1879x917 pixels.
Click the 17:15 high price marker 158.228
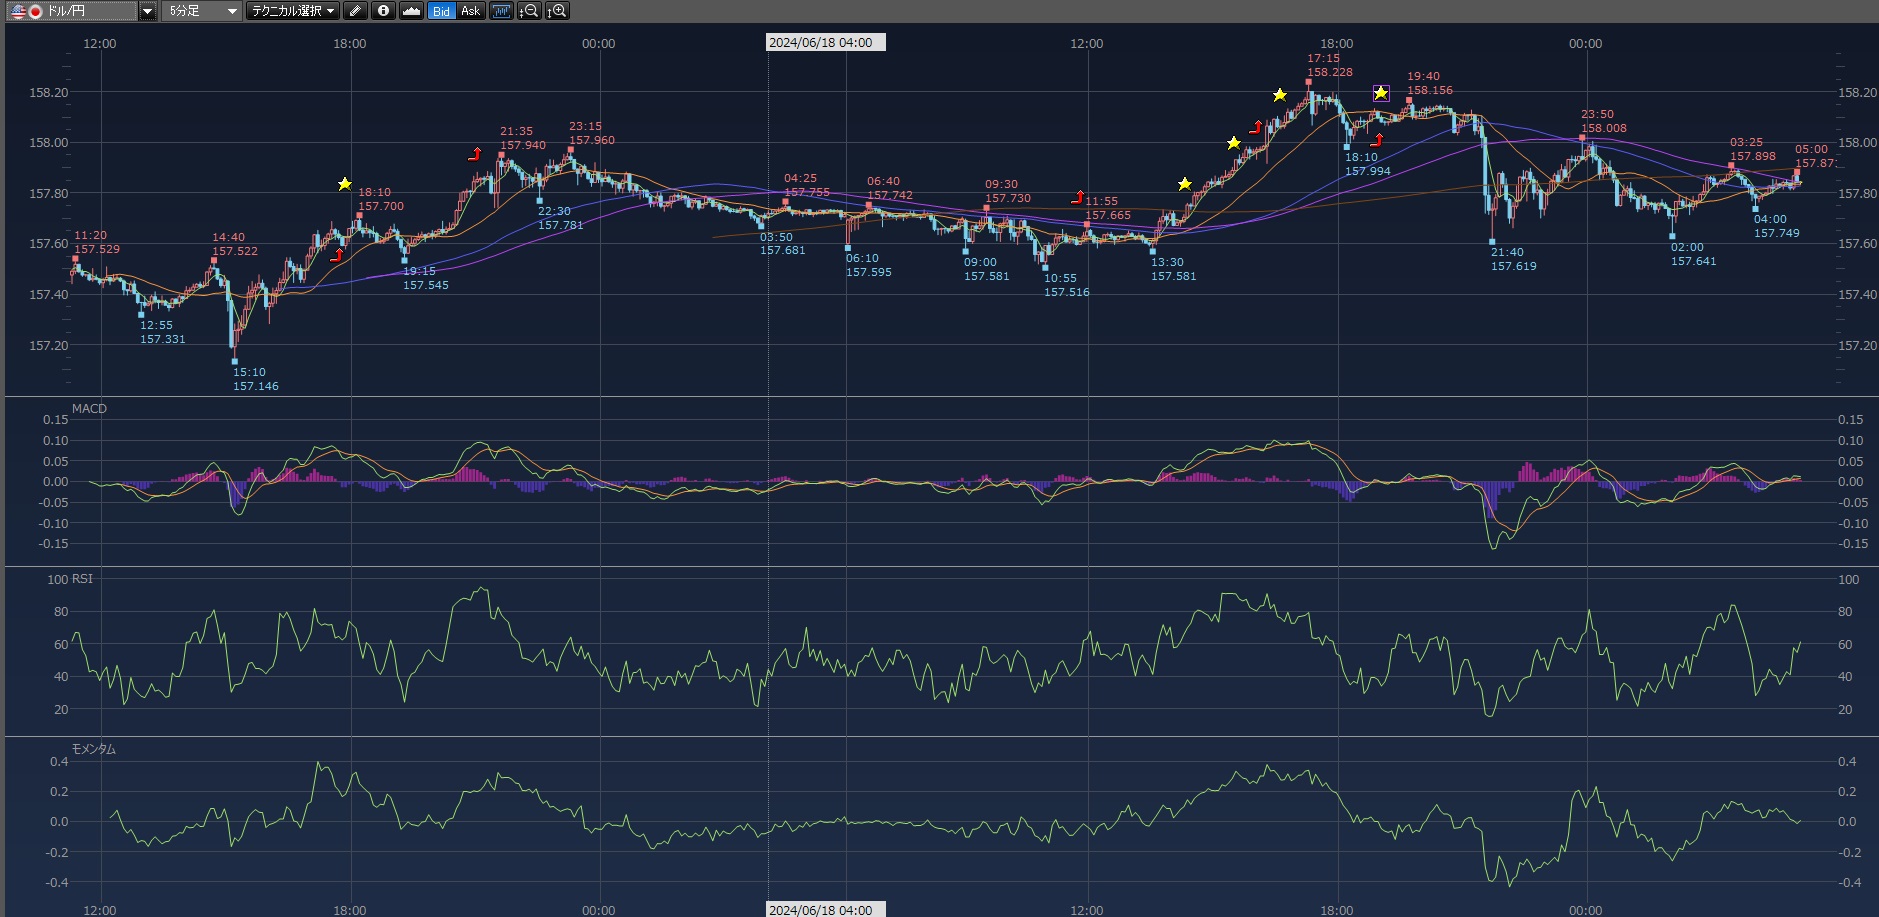(x=1308, y=82)
